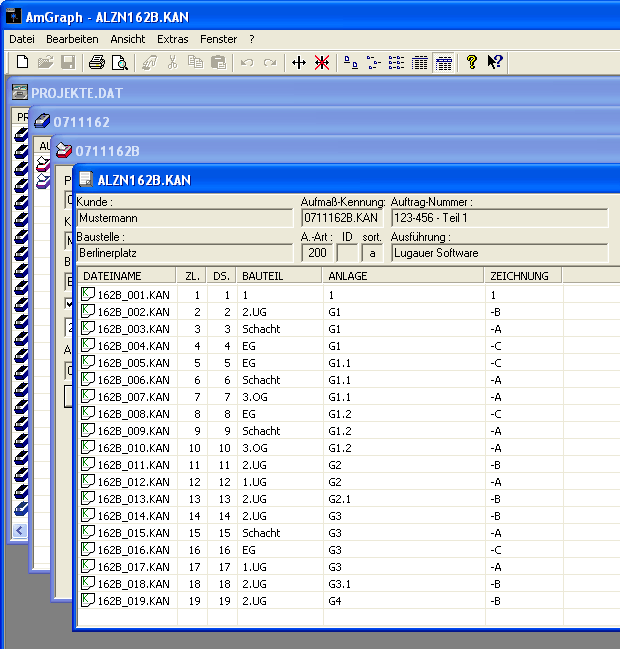
Task: Open the Ansicht menu
Action: click(x=128, y=39)
